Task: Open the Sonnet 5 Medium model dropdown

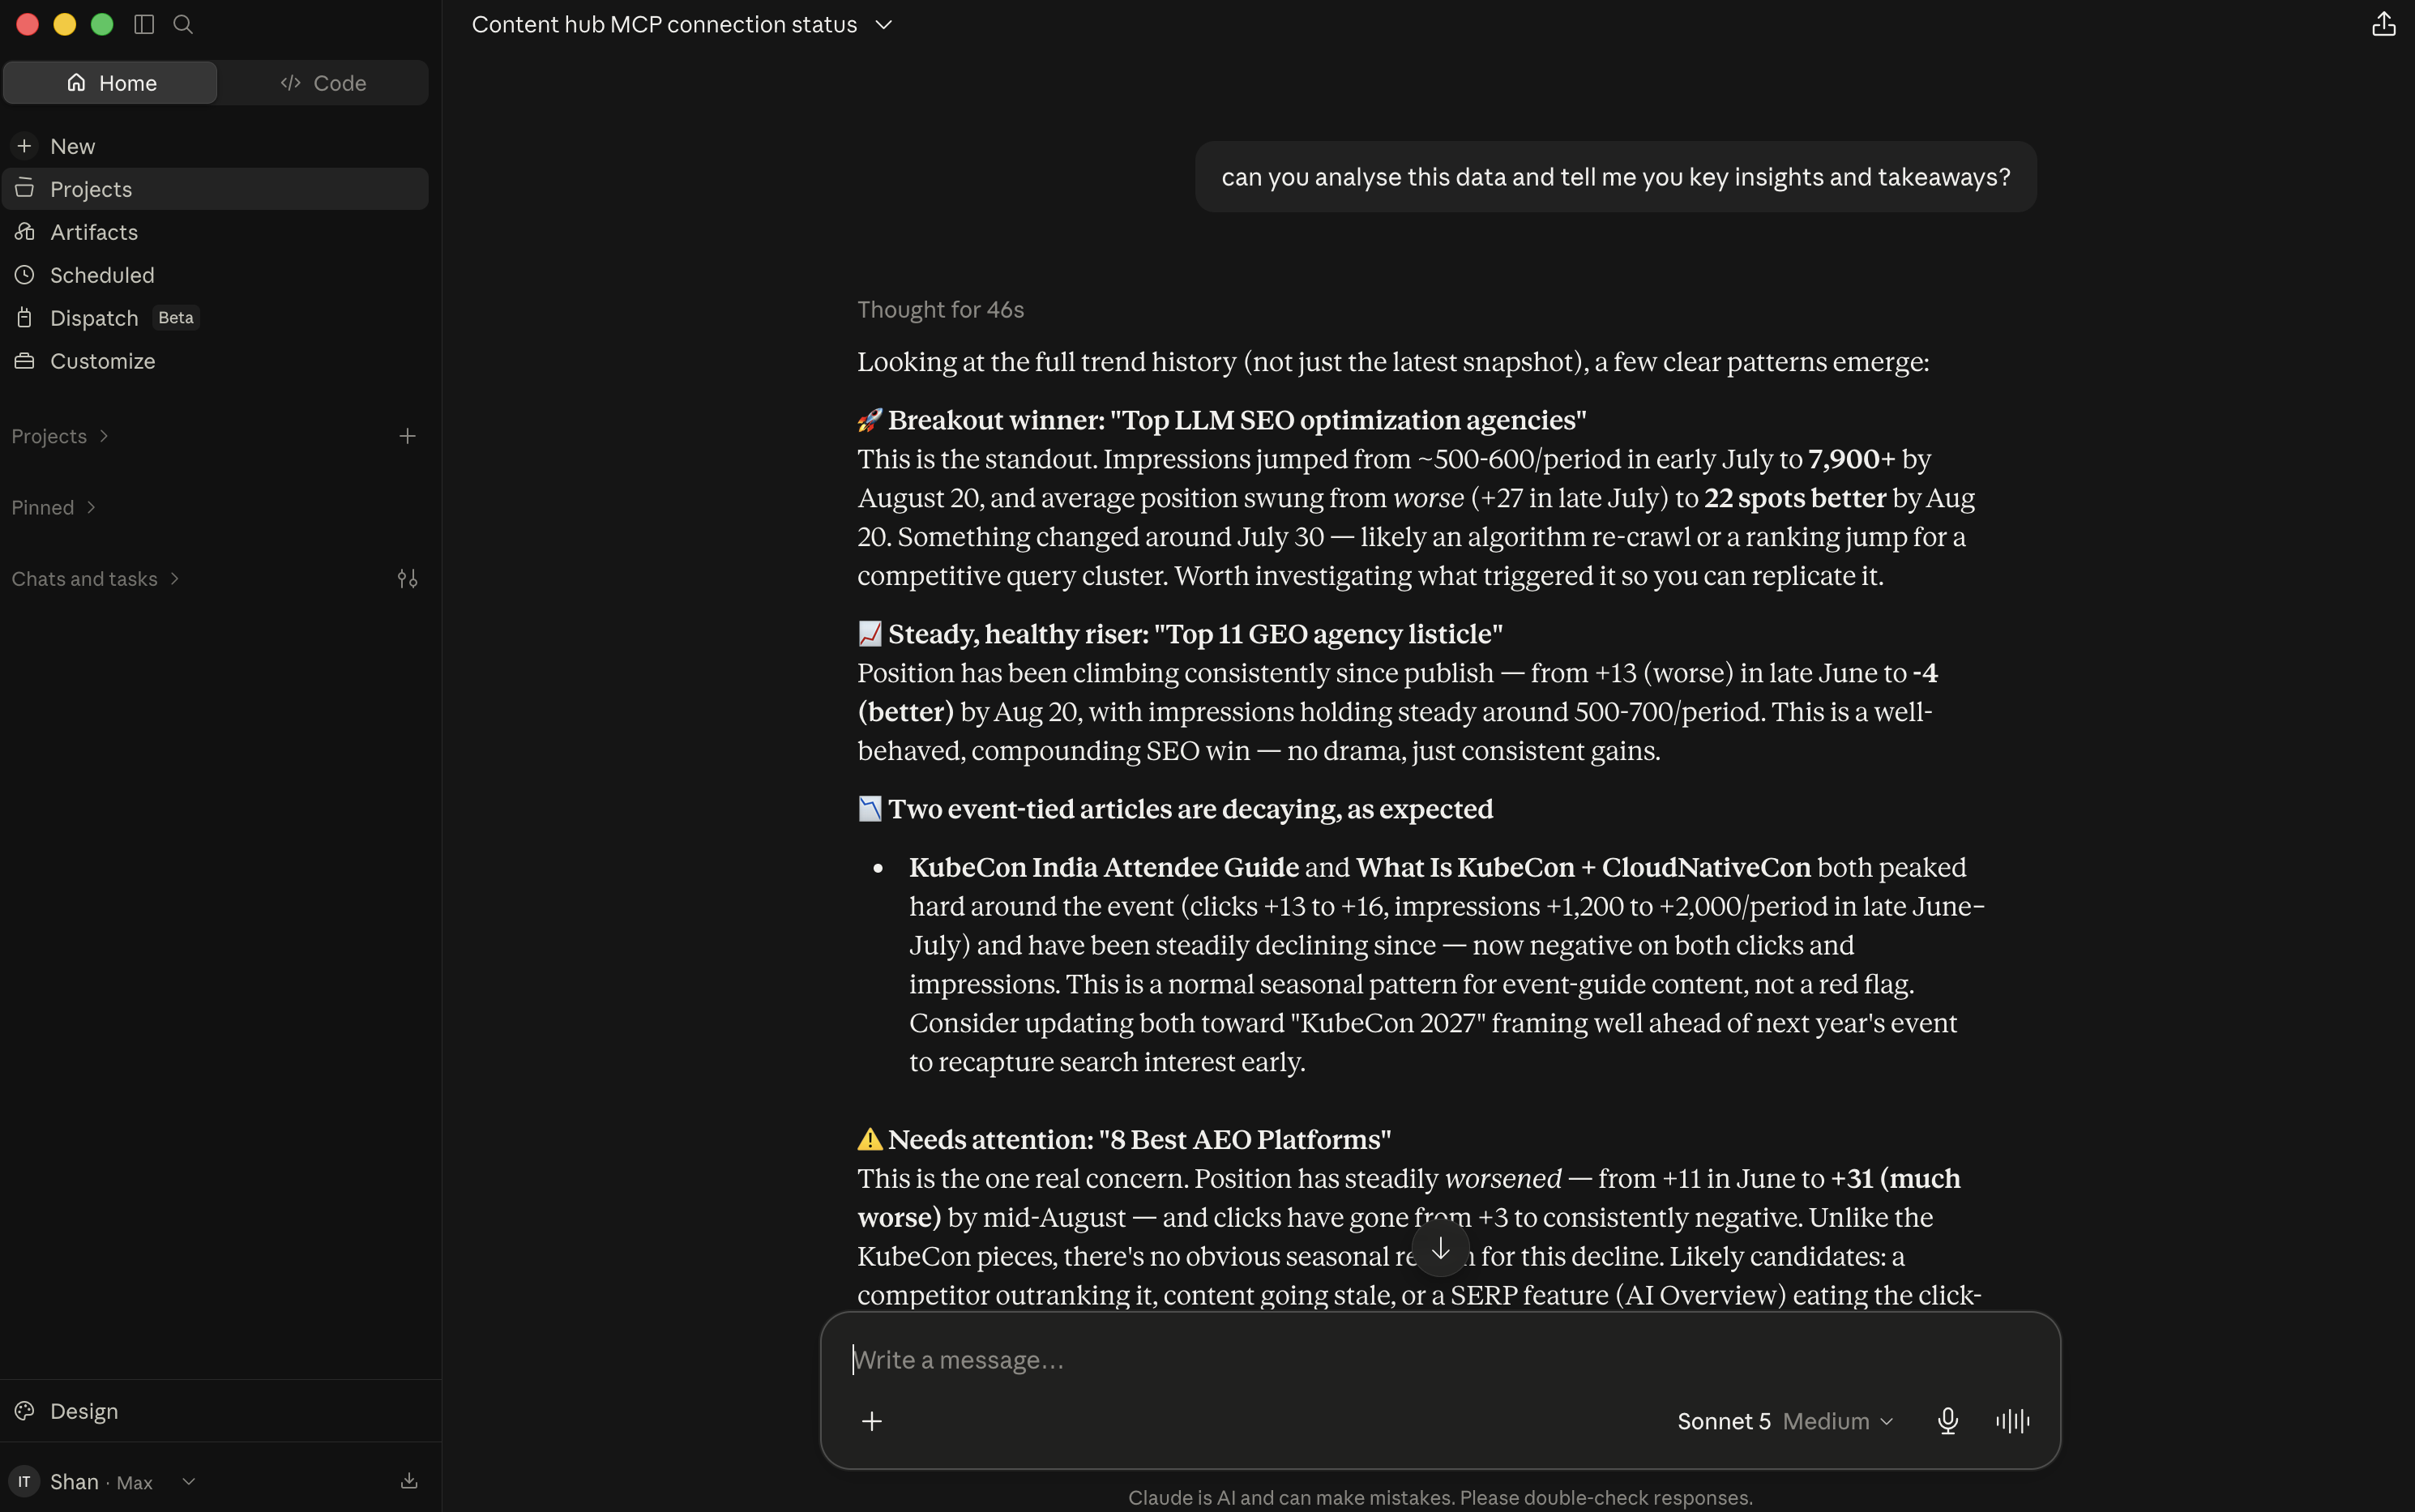Action: 1785,1421
